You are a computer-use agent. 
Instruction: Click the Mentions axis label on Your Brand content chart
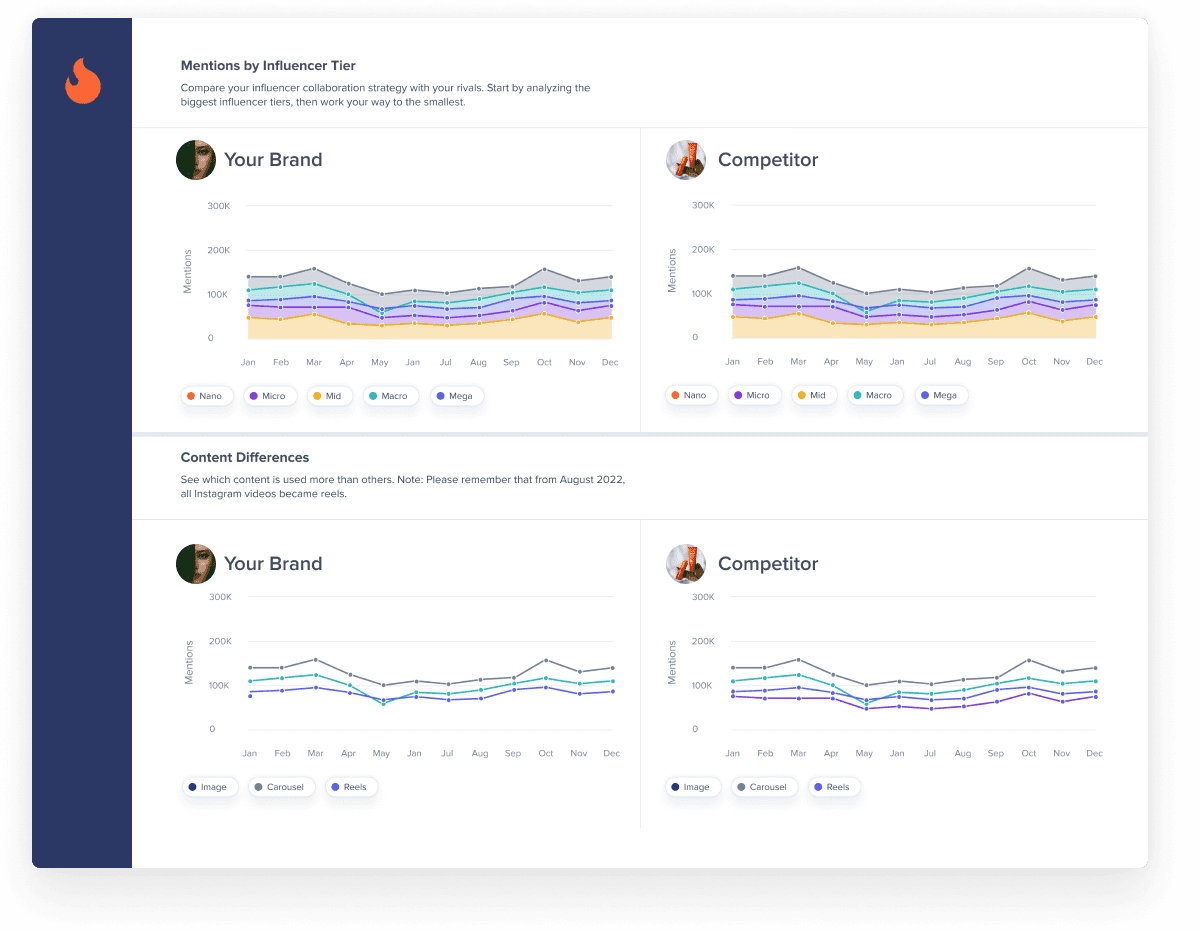pos(188,663)
